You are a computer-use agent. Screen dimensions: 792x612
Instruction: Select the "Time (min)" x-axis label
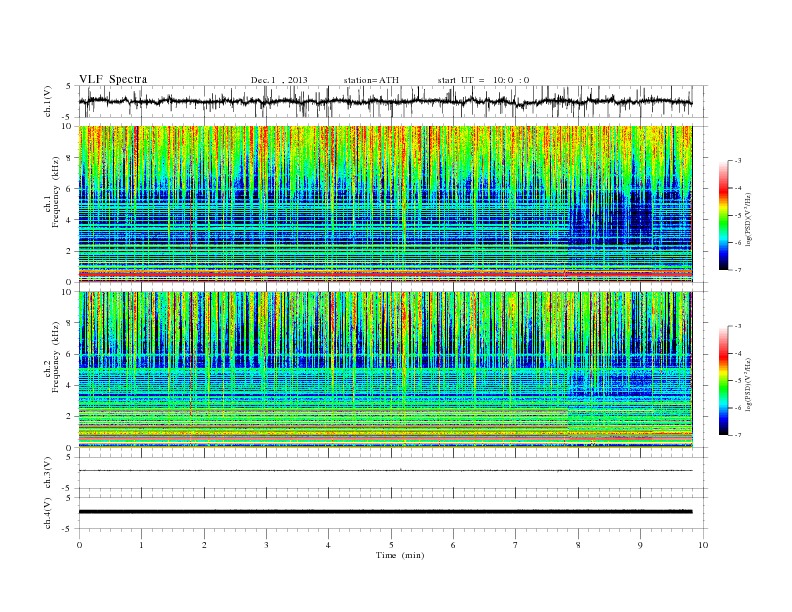coord(400,555)
